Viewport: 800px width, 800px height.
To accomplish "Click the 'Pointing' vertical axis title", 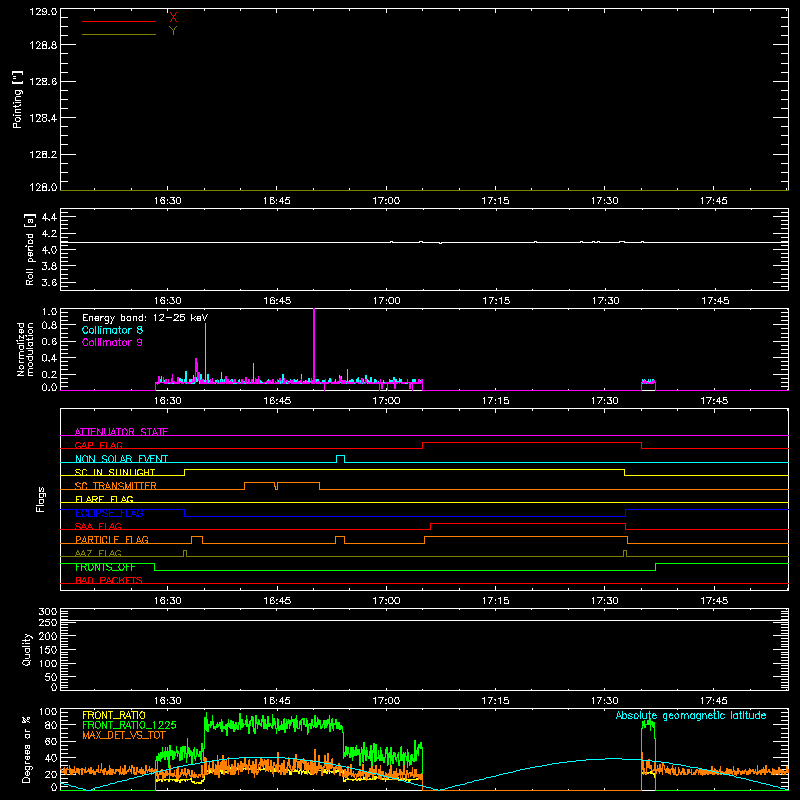I will click(17, 100).
